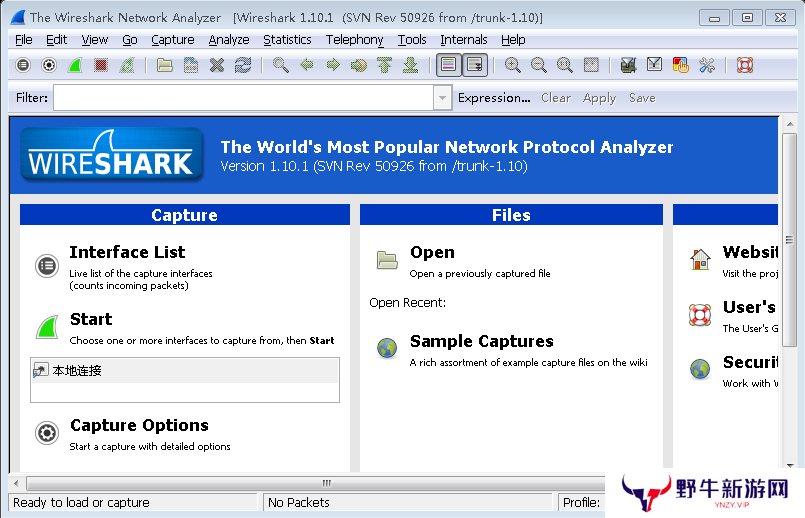
Task: Open the Security link
Action: click(750, 362)
